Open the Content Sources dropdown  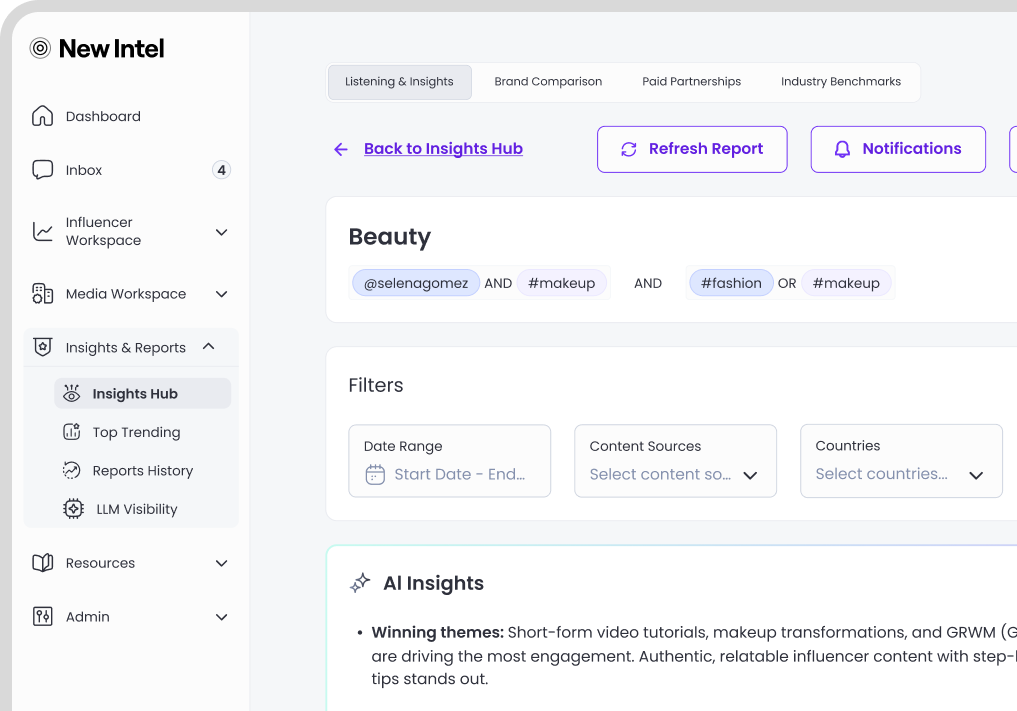point(675,461)
